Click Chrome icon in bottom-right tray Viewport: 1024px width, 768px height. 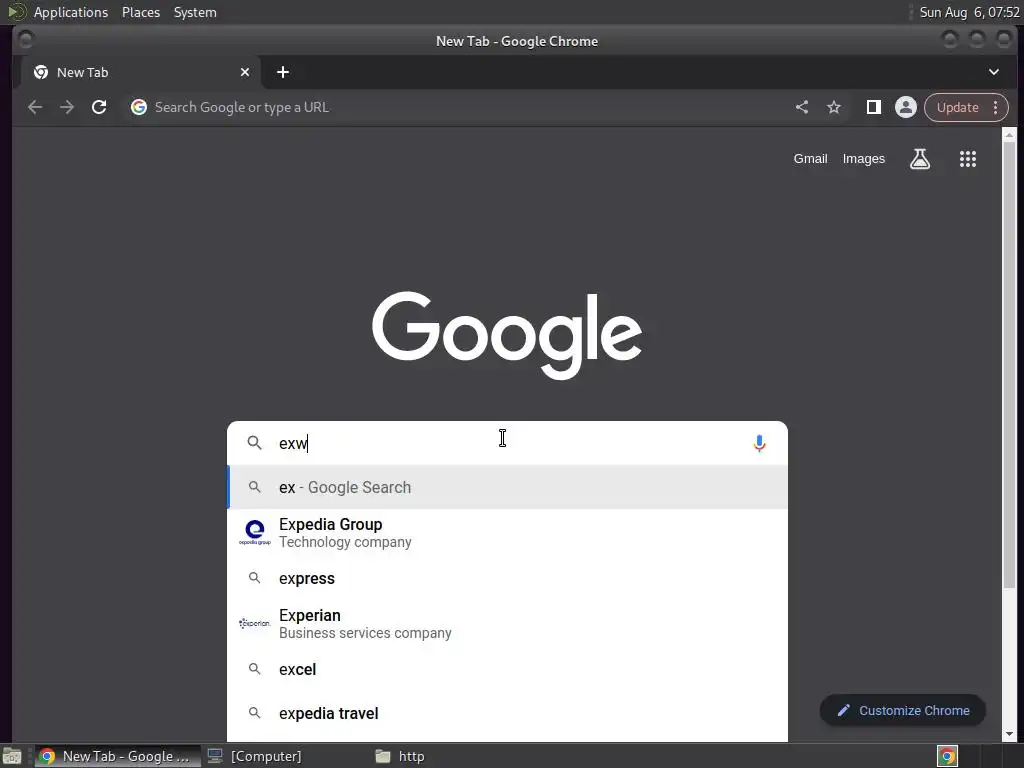pos(947,756)
